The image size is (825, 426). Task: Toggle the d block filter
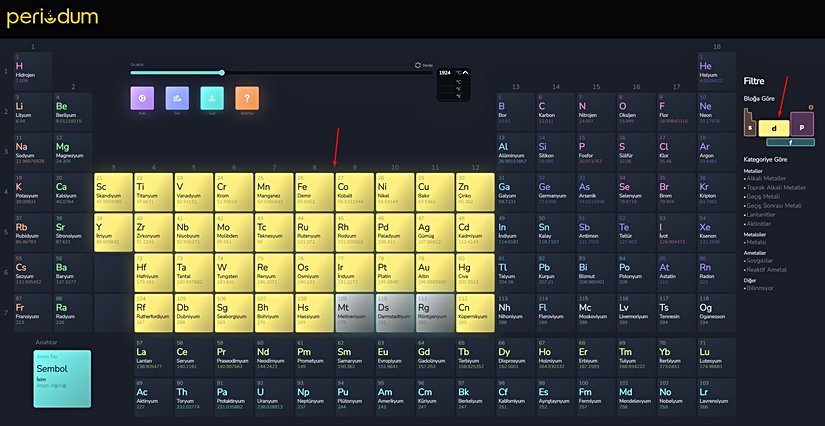click(x=772, y=127)
